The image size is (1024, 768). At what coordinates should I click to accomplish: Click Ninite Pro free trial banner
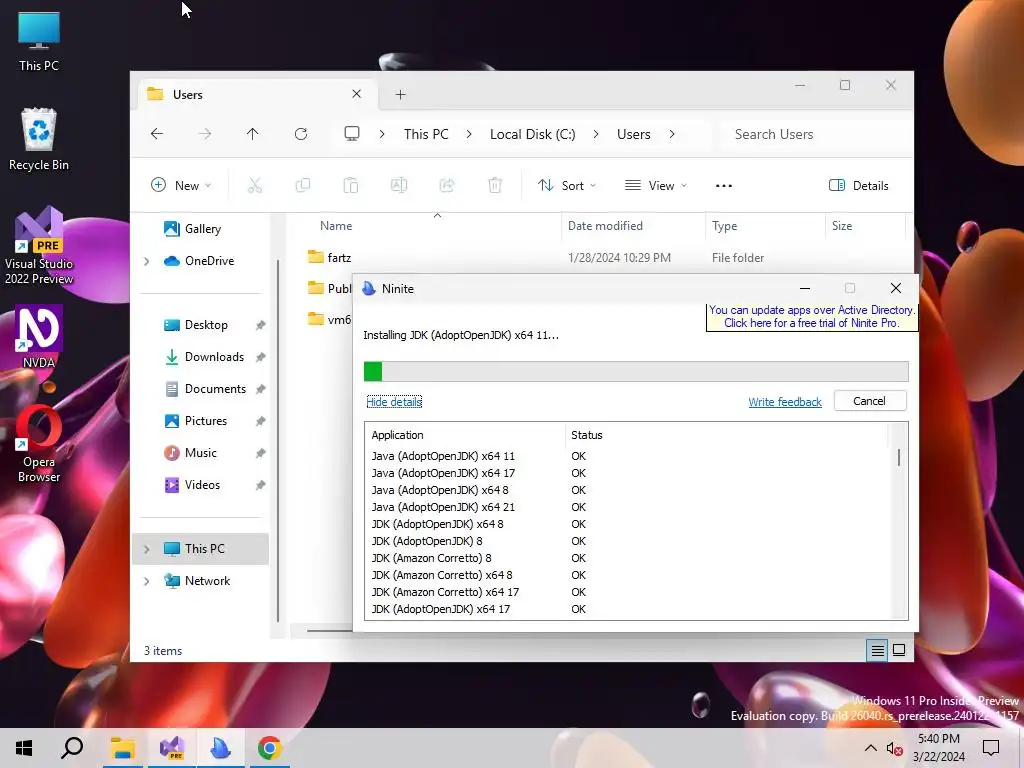click(812, 317)
